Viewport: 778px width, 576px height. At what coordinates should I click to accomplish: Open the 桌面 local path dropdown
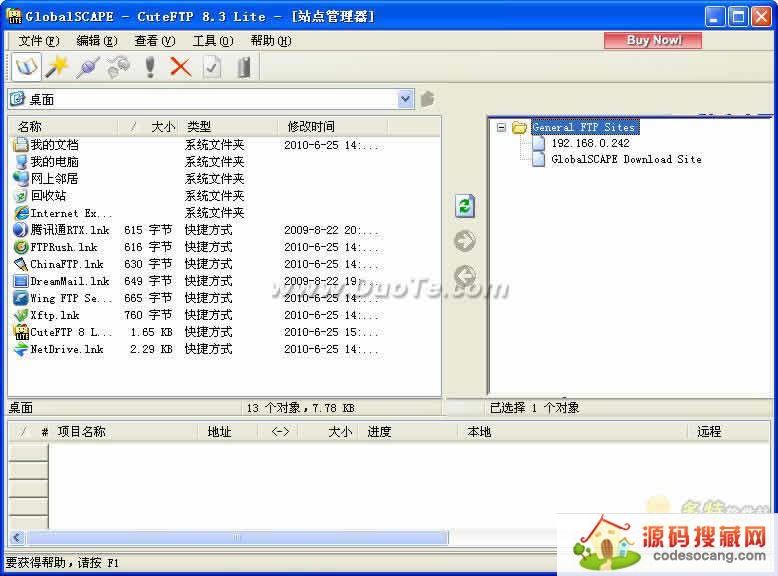[x=405, y=99]
